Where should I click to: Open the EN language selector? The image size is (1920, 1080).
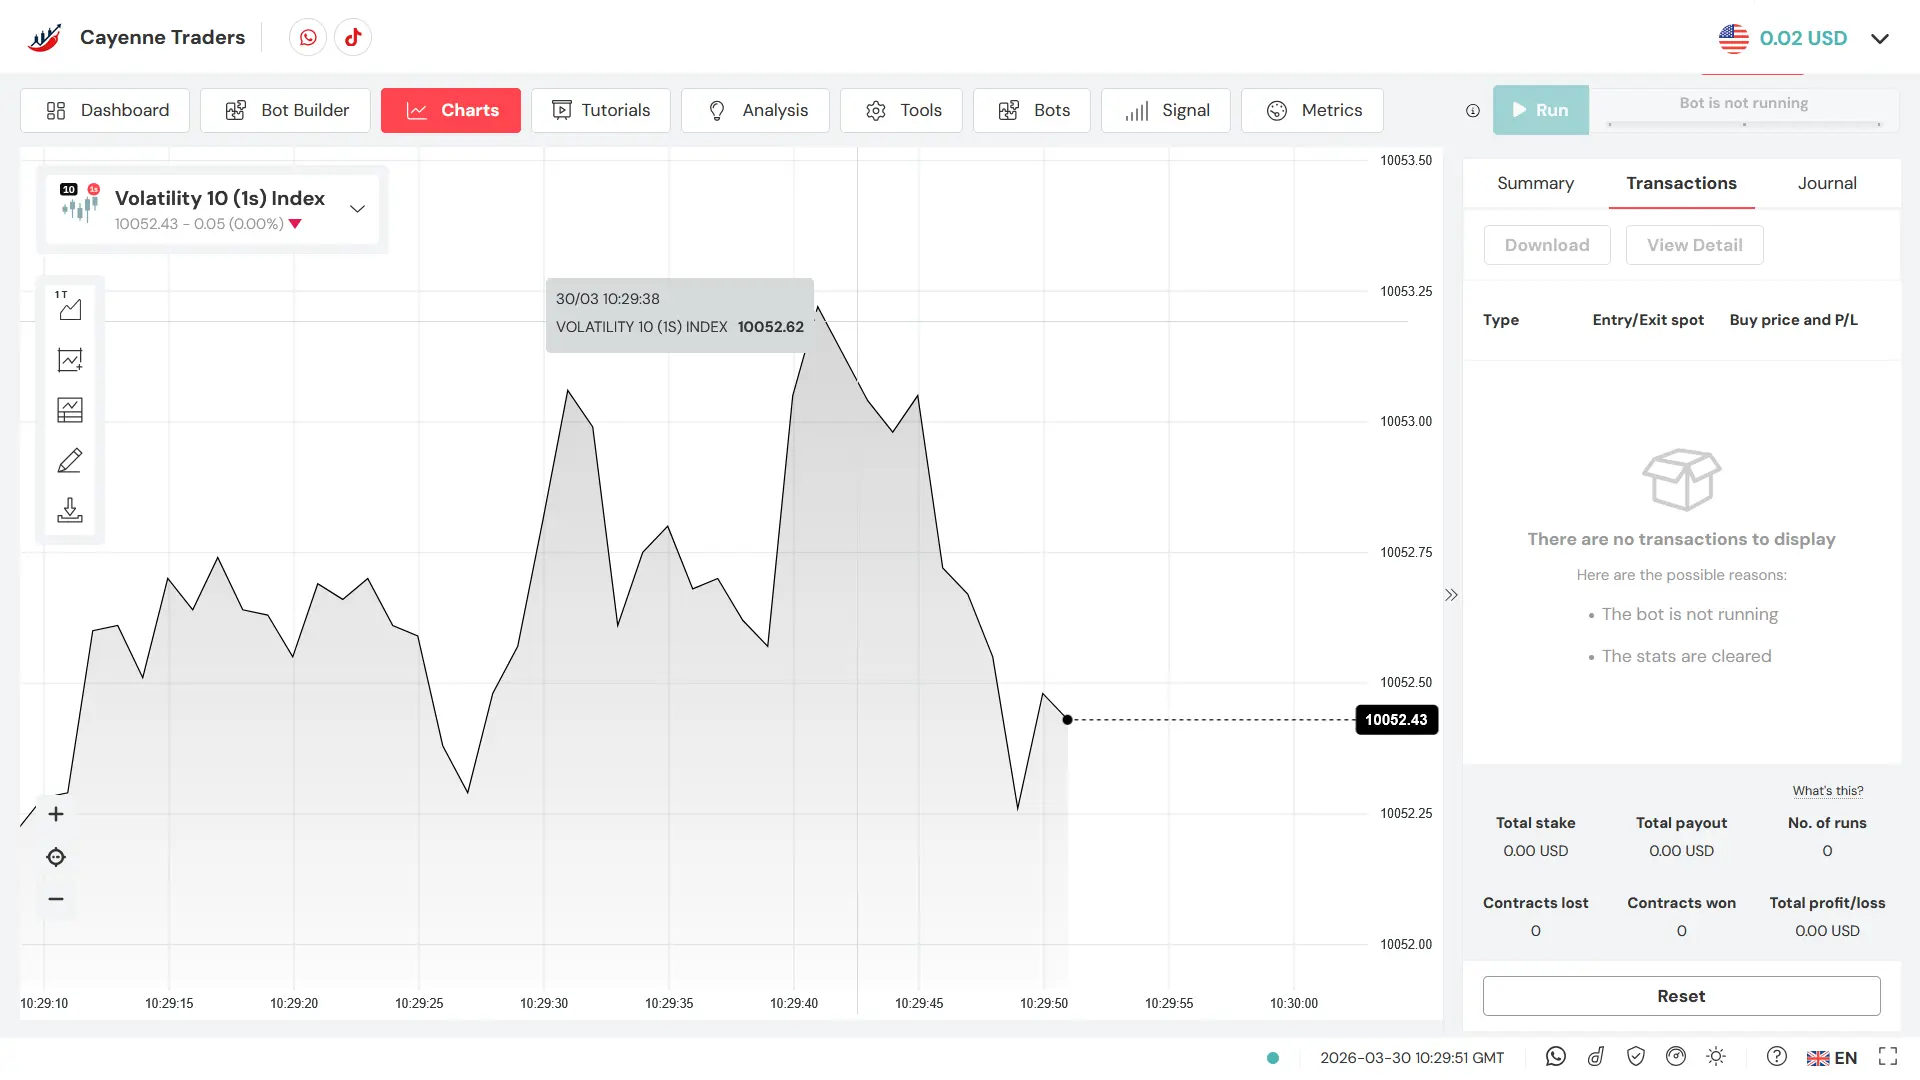1832,1058
